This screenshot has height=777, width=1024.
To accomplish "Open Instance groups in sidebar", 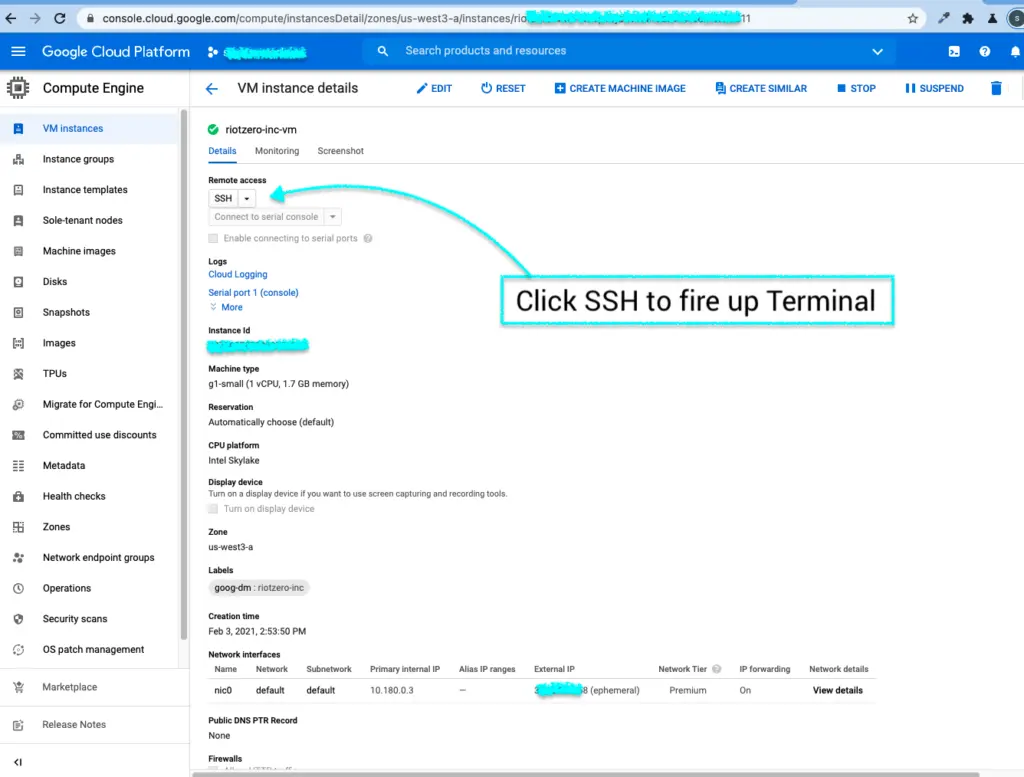I will [x=78, y=159].
